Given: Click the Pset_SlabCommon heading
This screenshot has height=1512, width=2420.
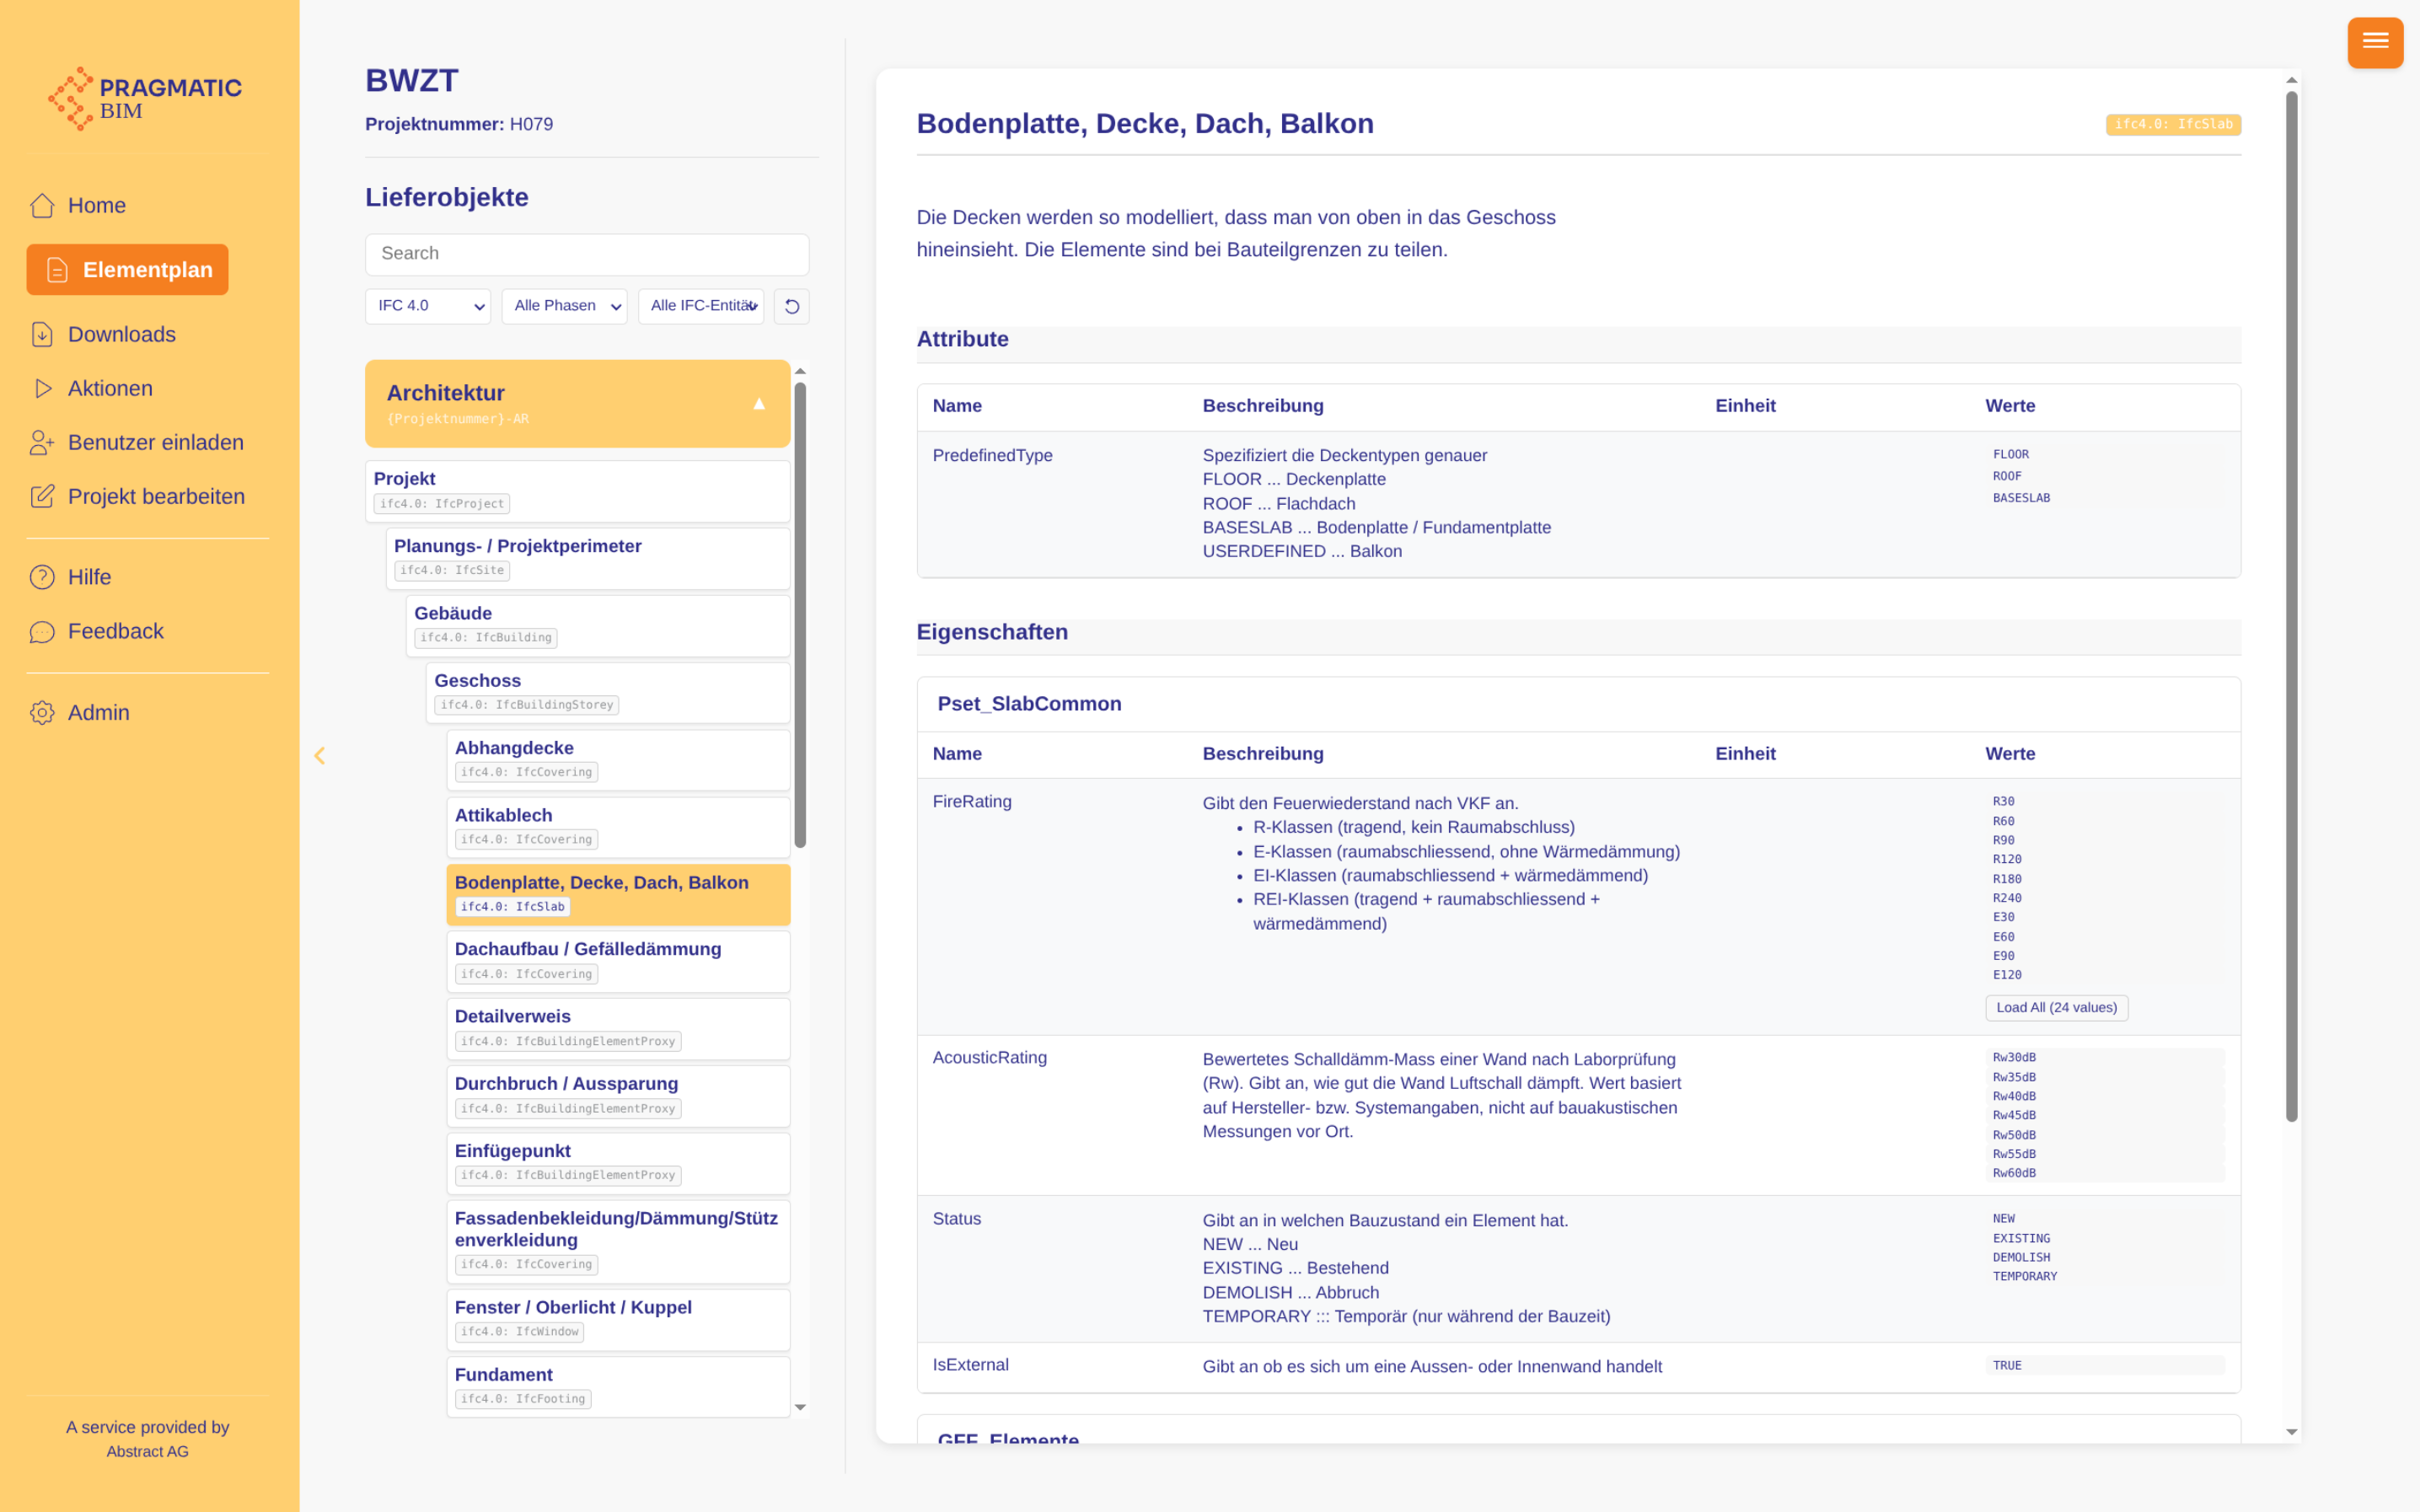Looking at the screenshot, I should [1029, 703].
